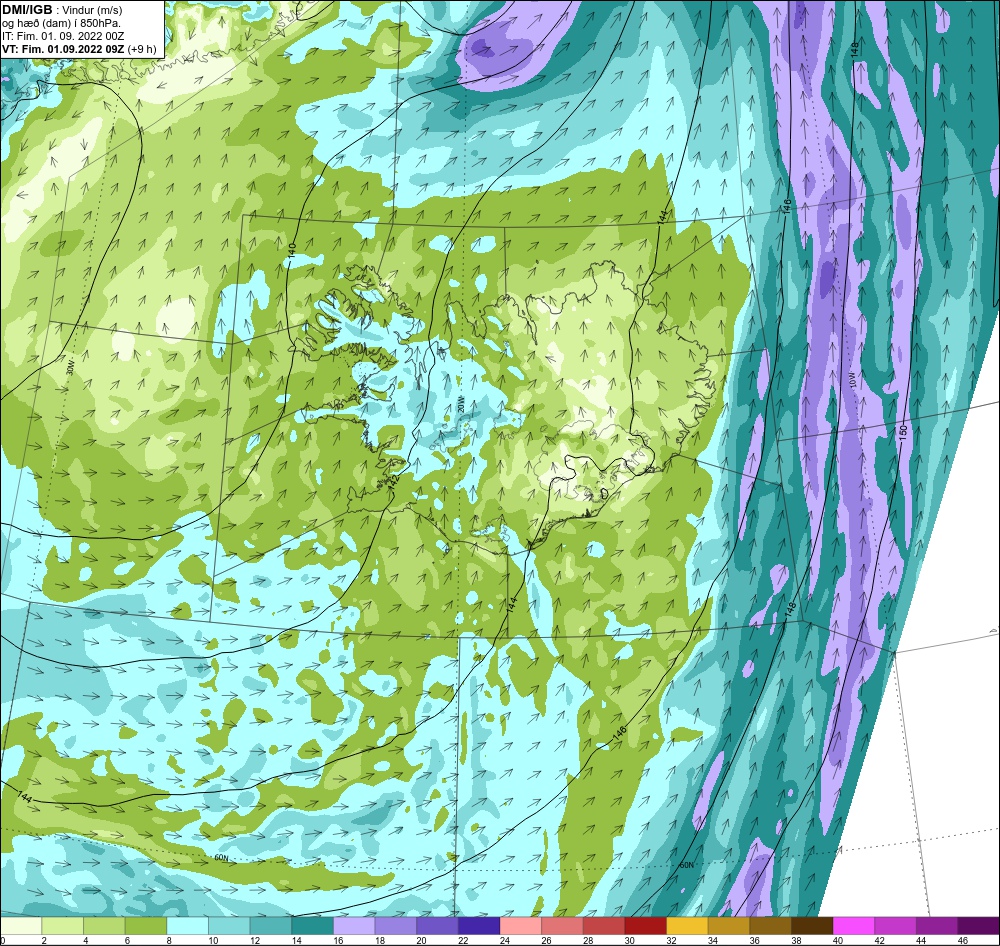Pick the 40–42 m/s magenta legend swatch

coord(854,926)
